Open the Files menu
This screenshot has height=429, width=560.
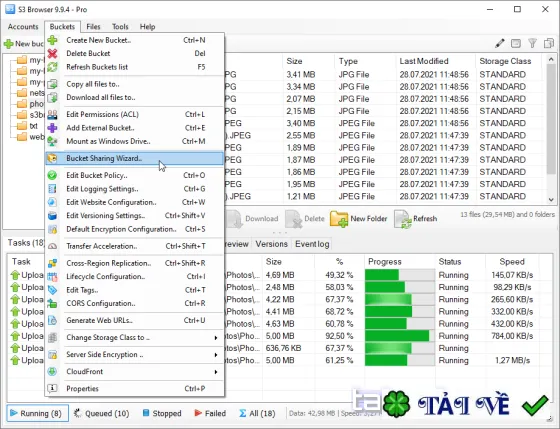click(93, 27)
